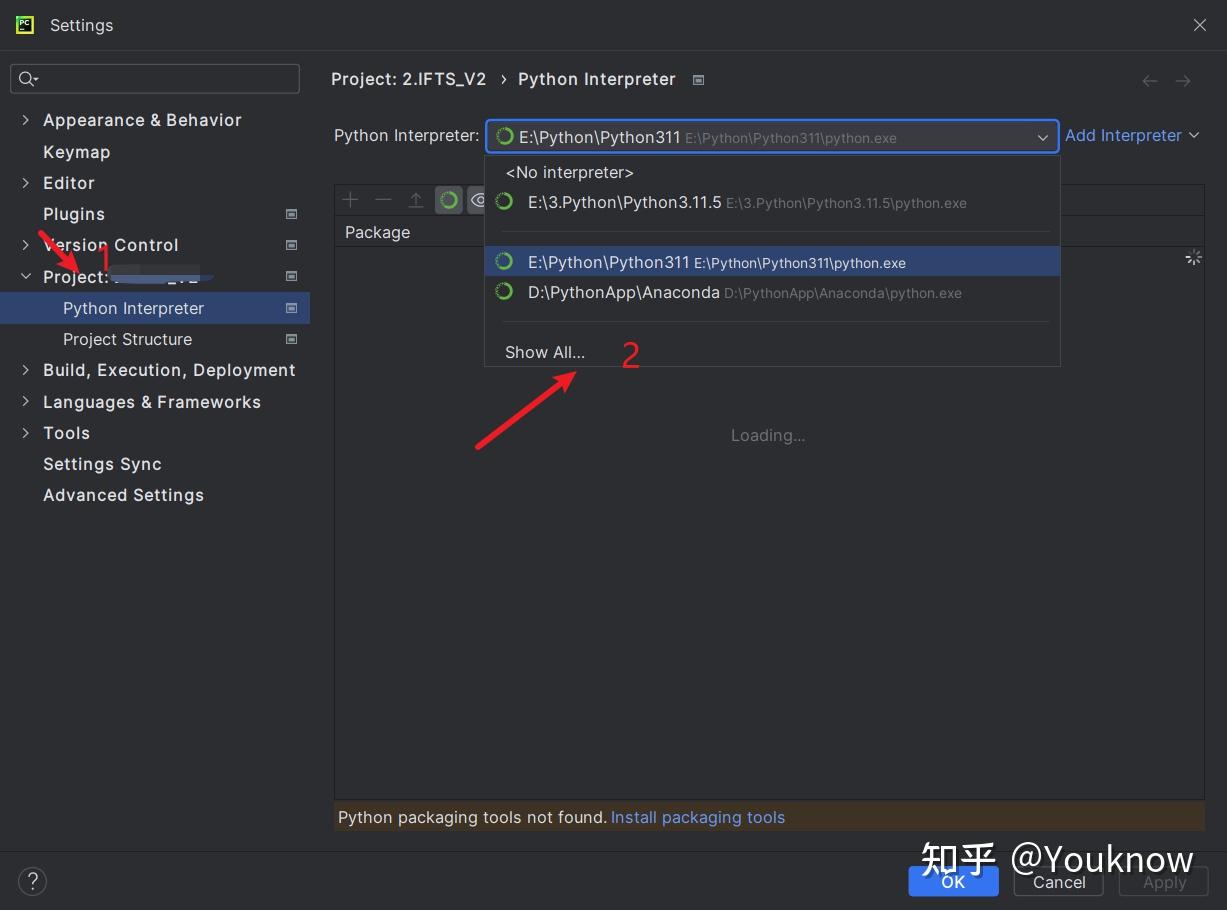Collapse the Python Interpreter combo box
The height and width of the screenshot is (910, 1227).
click(1042, 138)
